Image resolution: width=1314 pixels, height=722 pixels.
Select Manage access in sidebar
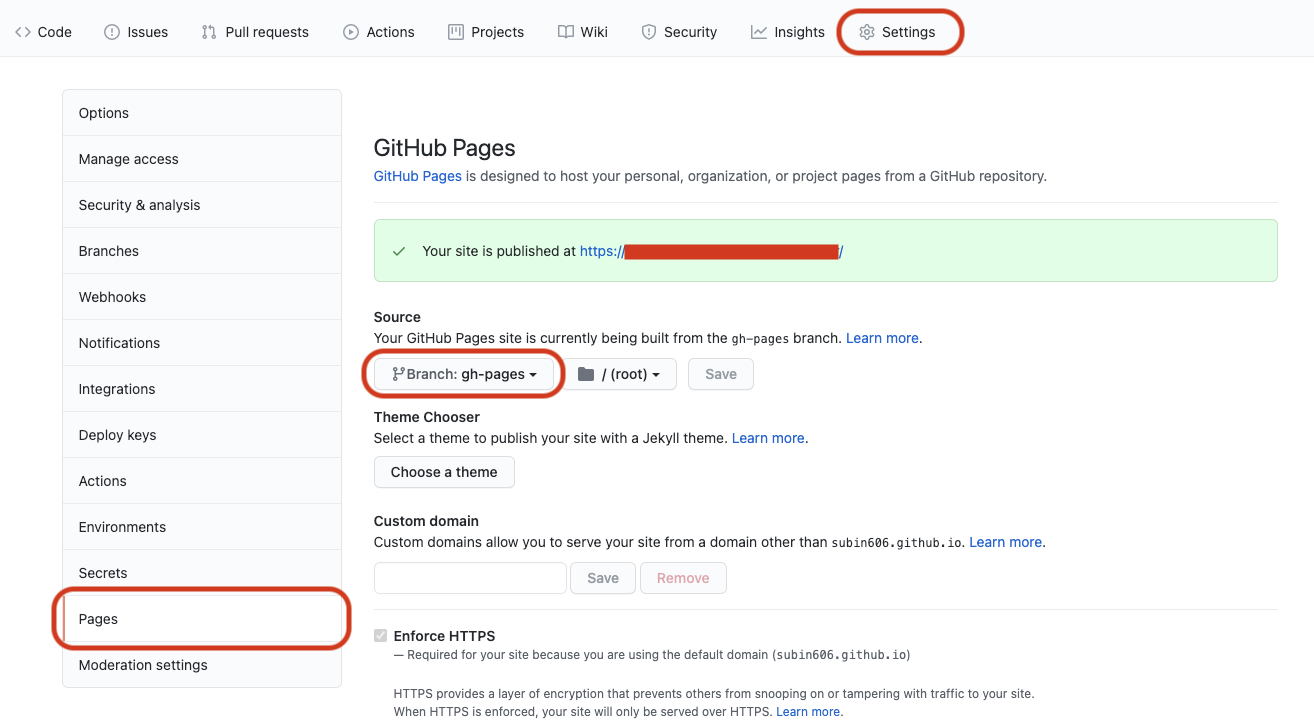click(x=202, y=159)
